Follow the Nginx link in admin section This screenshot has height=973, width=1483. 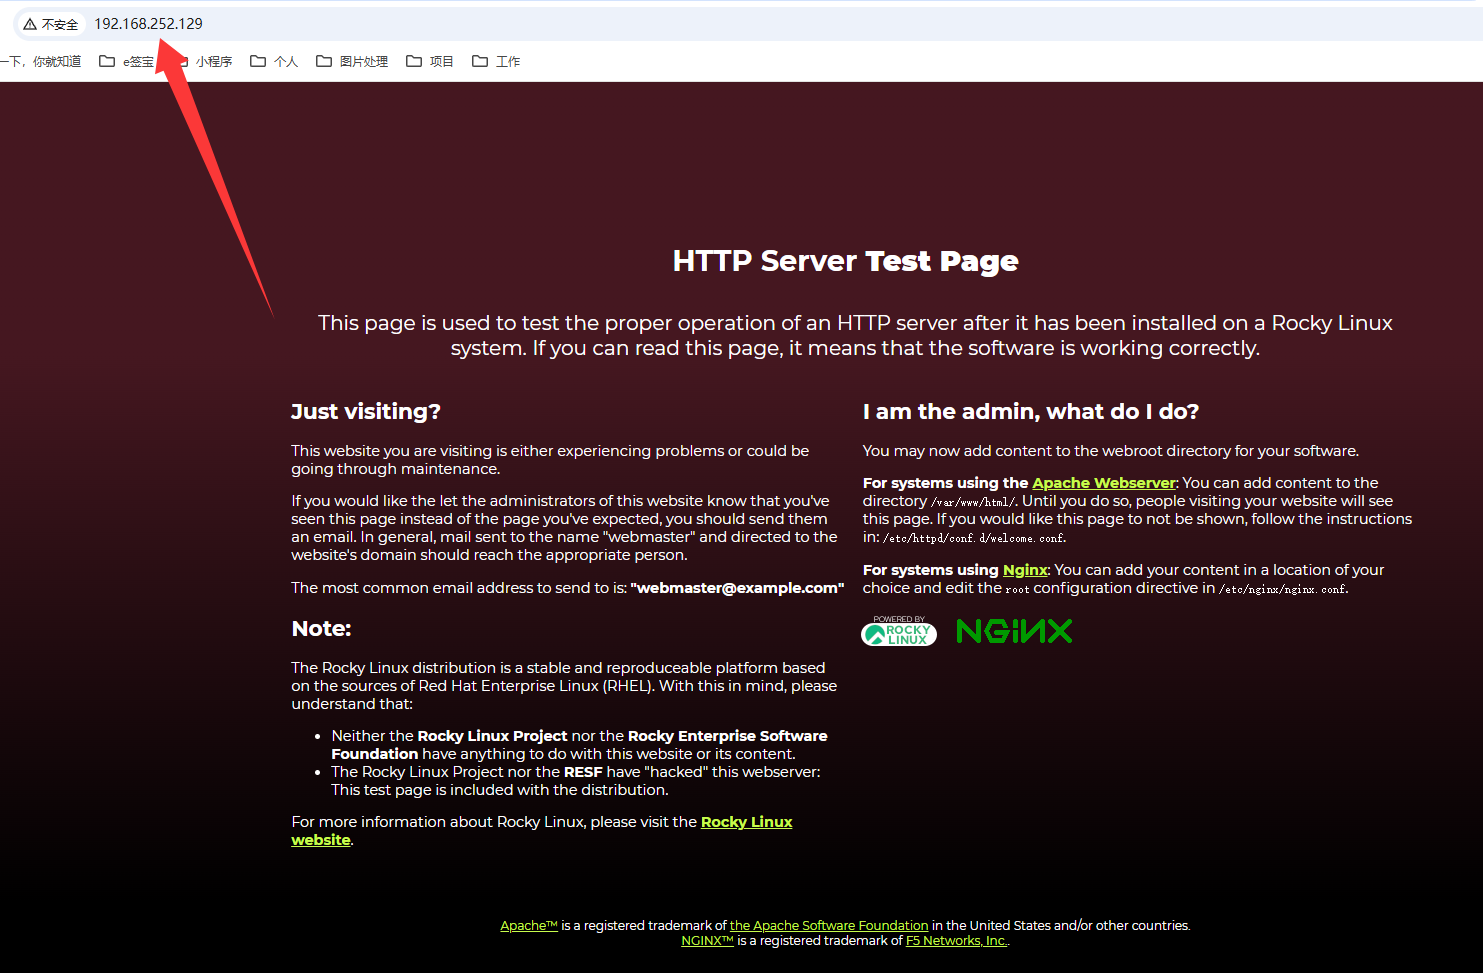(x=1025, y=570)
